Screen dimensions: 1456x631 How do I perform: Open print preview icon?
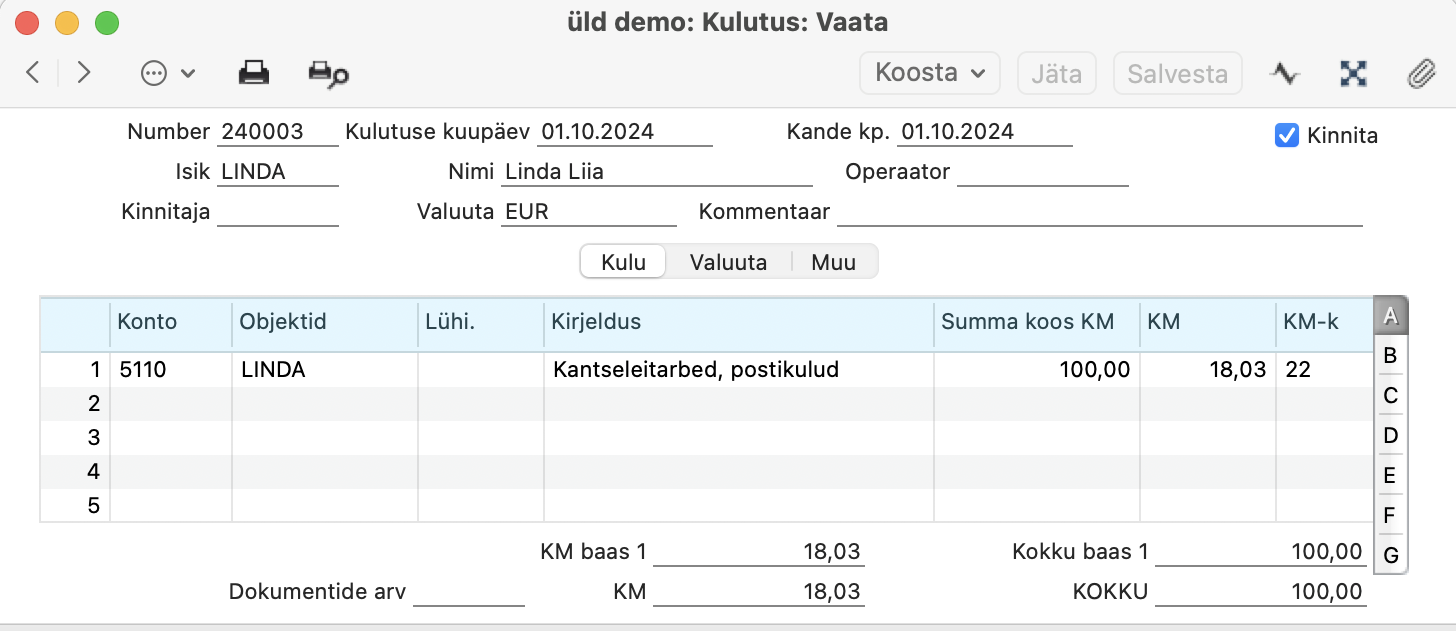(x=328, y=73)
